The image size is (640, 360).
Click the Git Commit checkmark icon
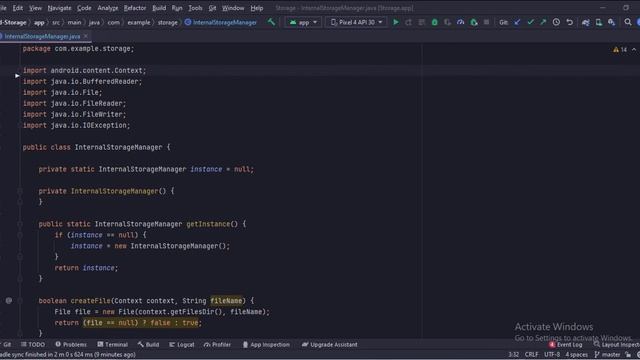(530, 22)
